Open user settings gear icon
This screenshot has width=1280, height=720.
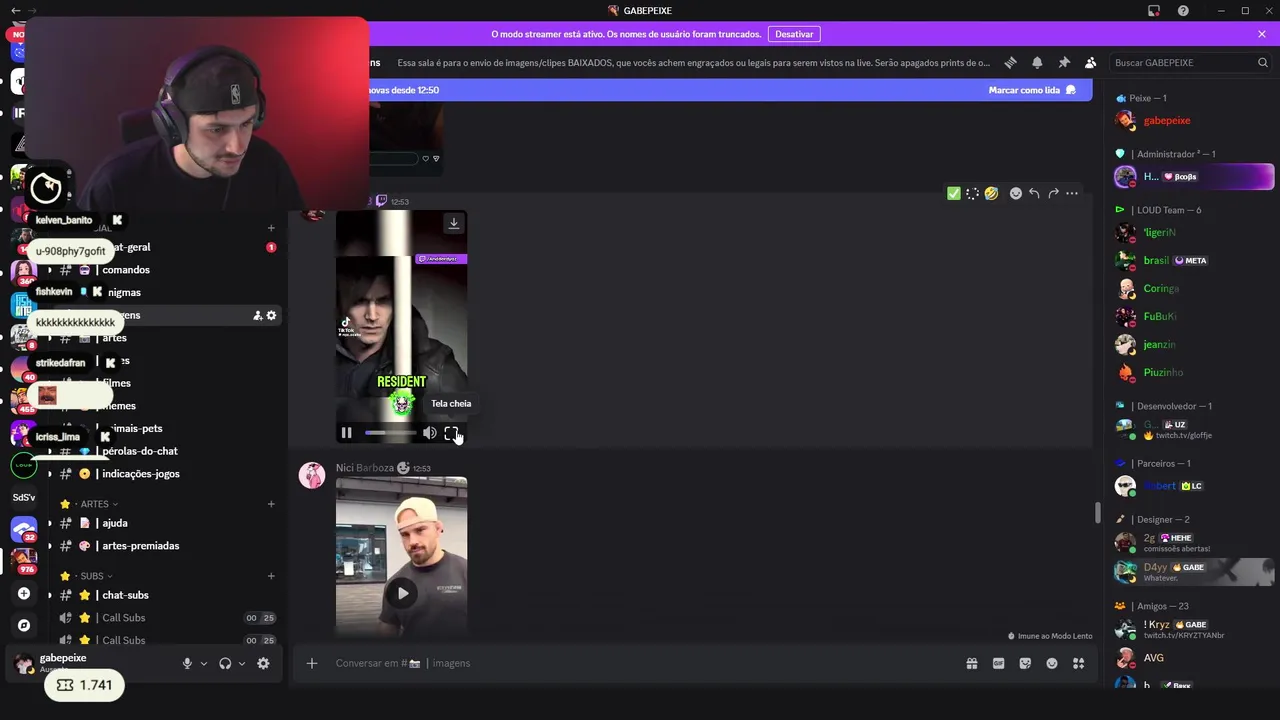click(263, 663)
